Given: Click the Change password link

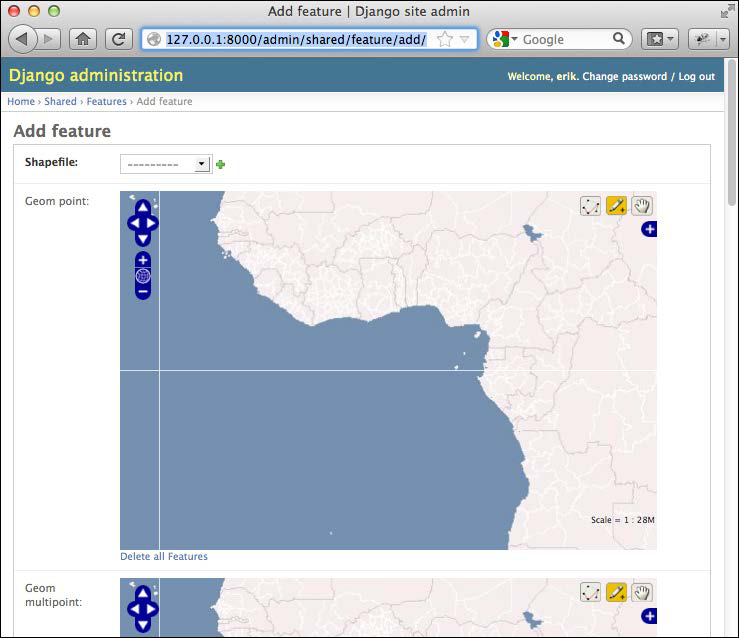Looking at the screenshot, I should pos(624,76).
